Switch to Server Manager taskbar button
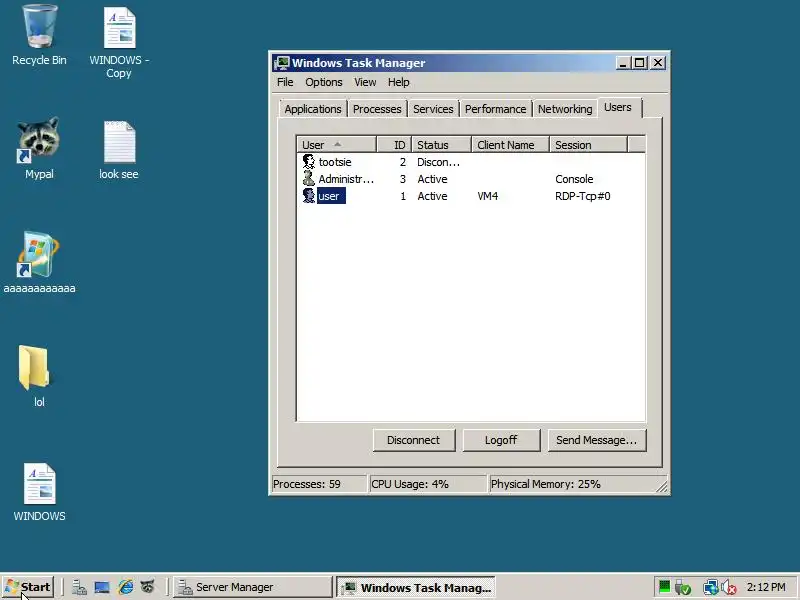800x600 pixels. [252, 587]
